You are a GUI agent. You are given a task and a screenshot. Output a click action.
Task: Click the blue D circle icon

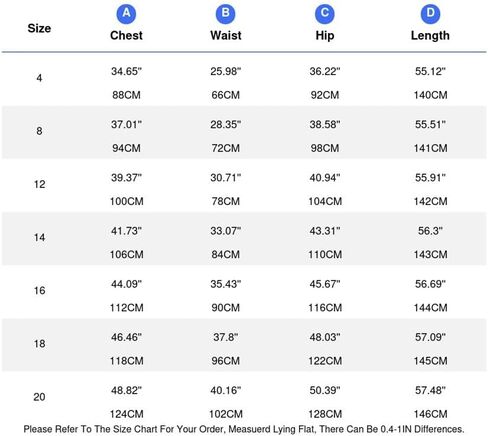(430, 14)
